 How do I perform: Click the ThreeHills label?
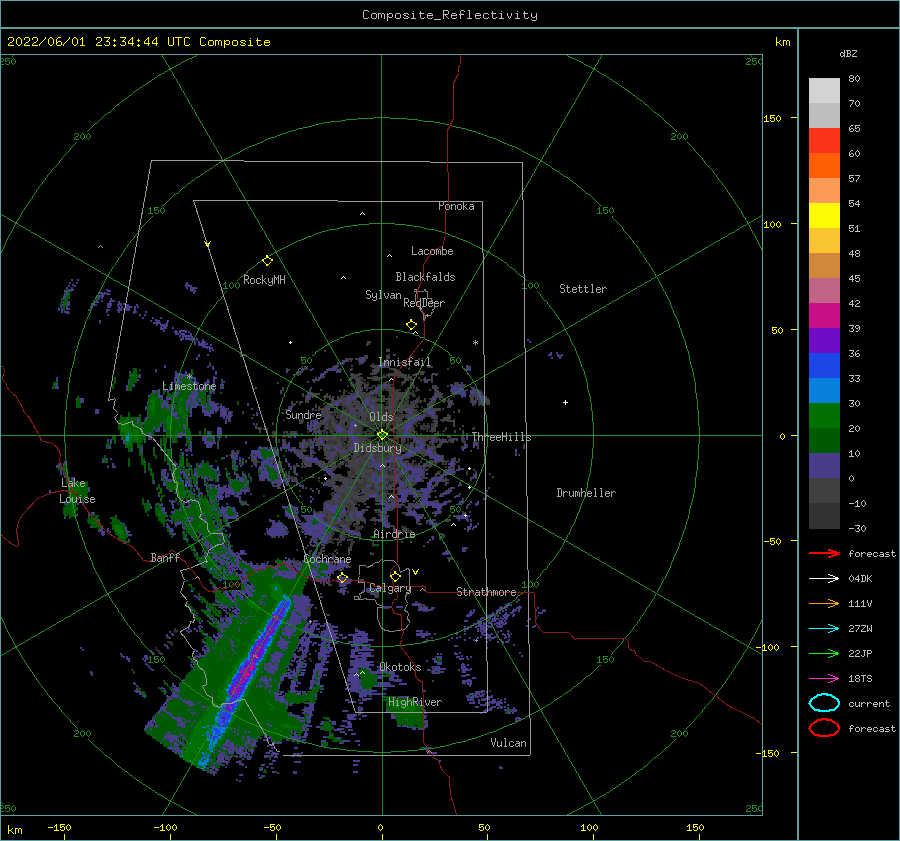coord(502,437)
